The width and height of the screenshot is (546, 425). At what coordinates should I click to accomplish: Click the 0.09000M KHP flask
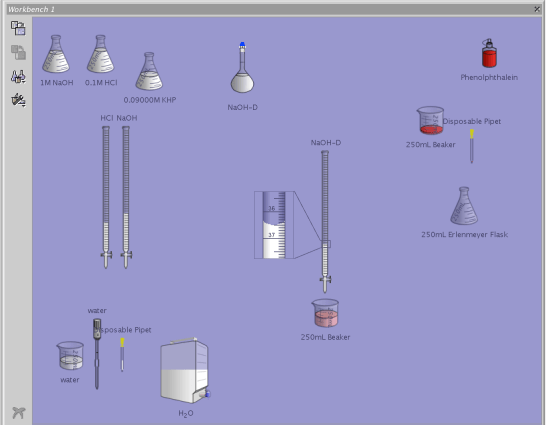point(149,71)
